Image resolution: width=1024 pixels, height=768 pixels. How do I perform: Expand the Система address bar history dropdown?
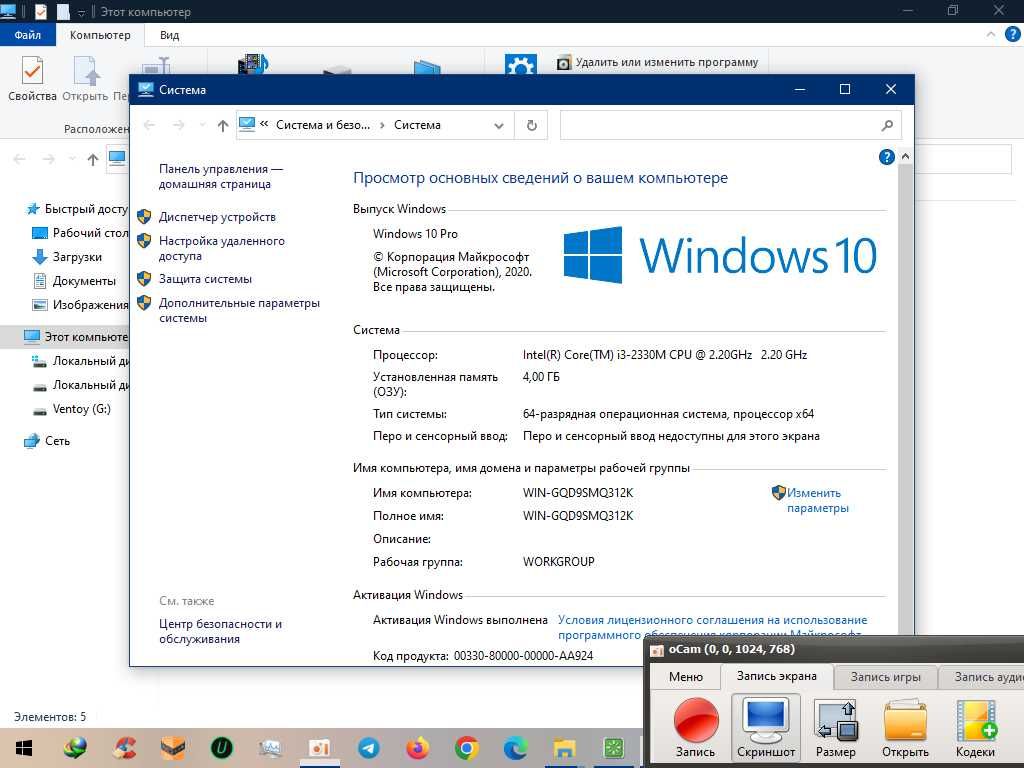click(x=499, y=125)
